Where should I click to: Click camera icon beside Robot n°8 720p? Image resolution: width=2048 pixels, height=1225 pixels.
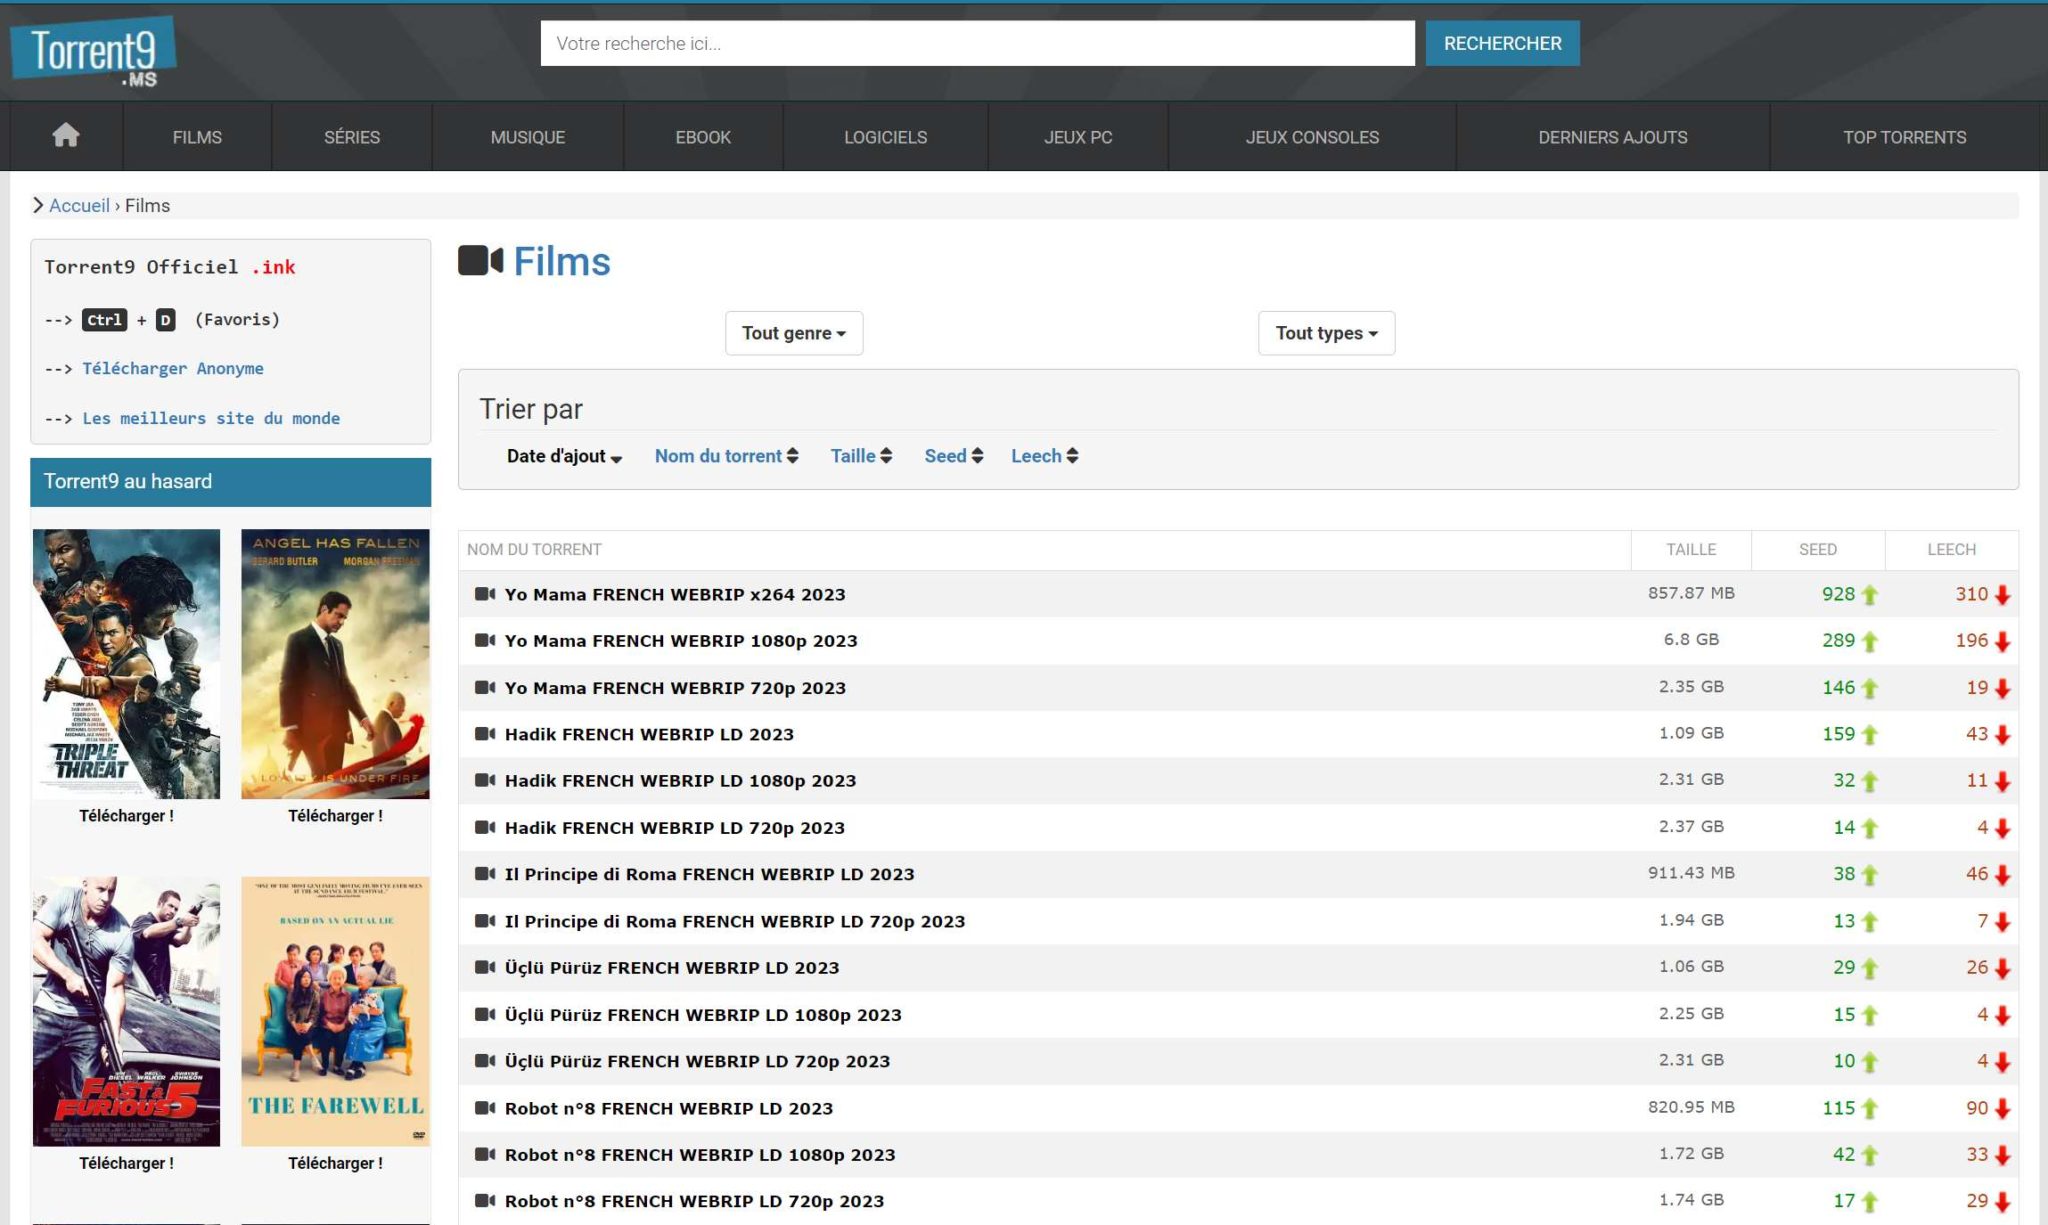coord(485,1201)
